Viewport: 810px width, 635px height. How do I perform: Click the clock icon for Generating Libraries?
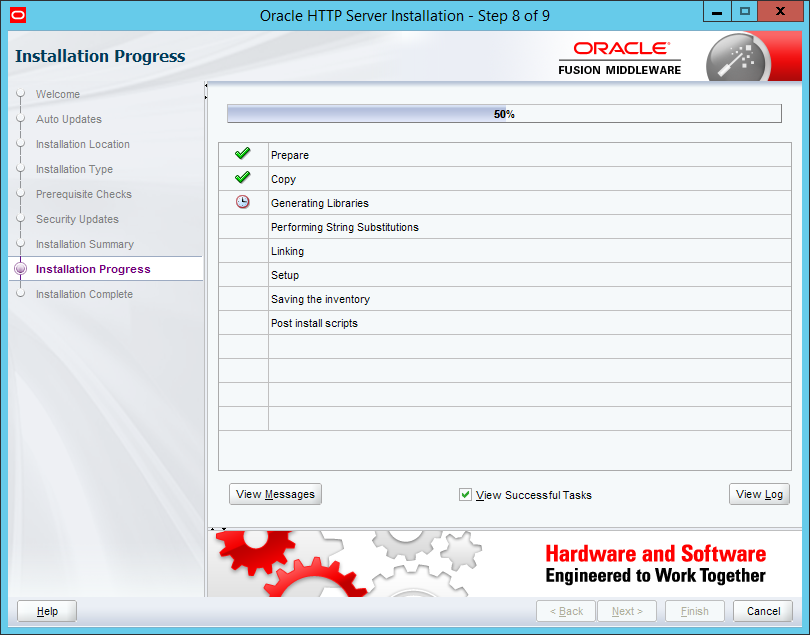point(242,202)
